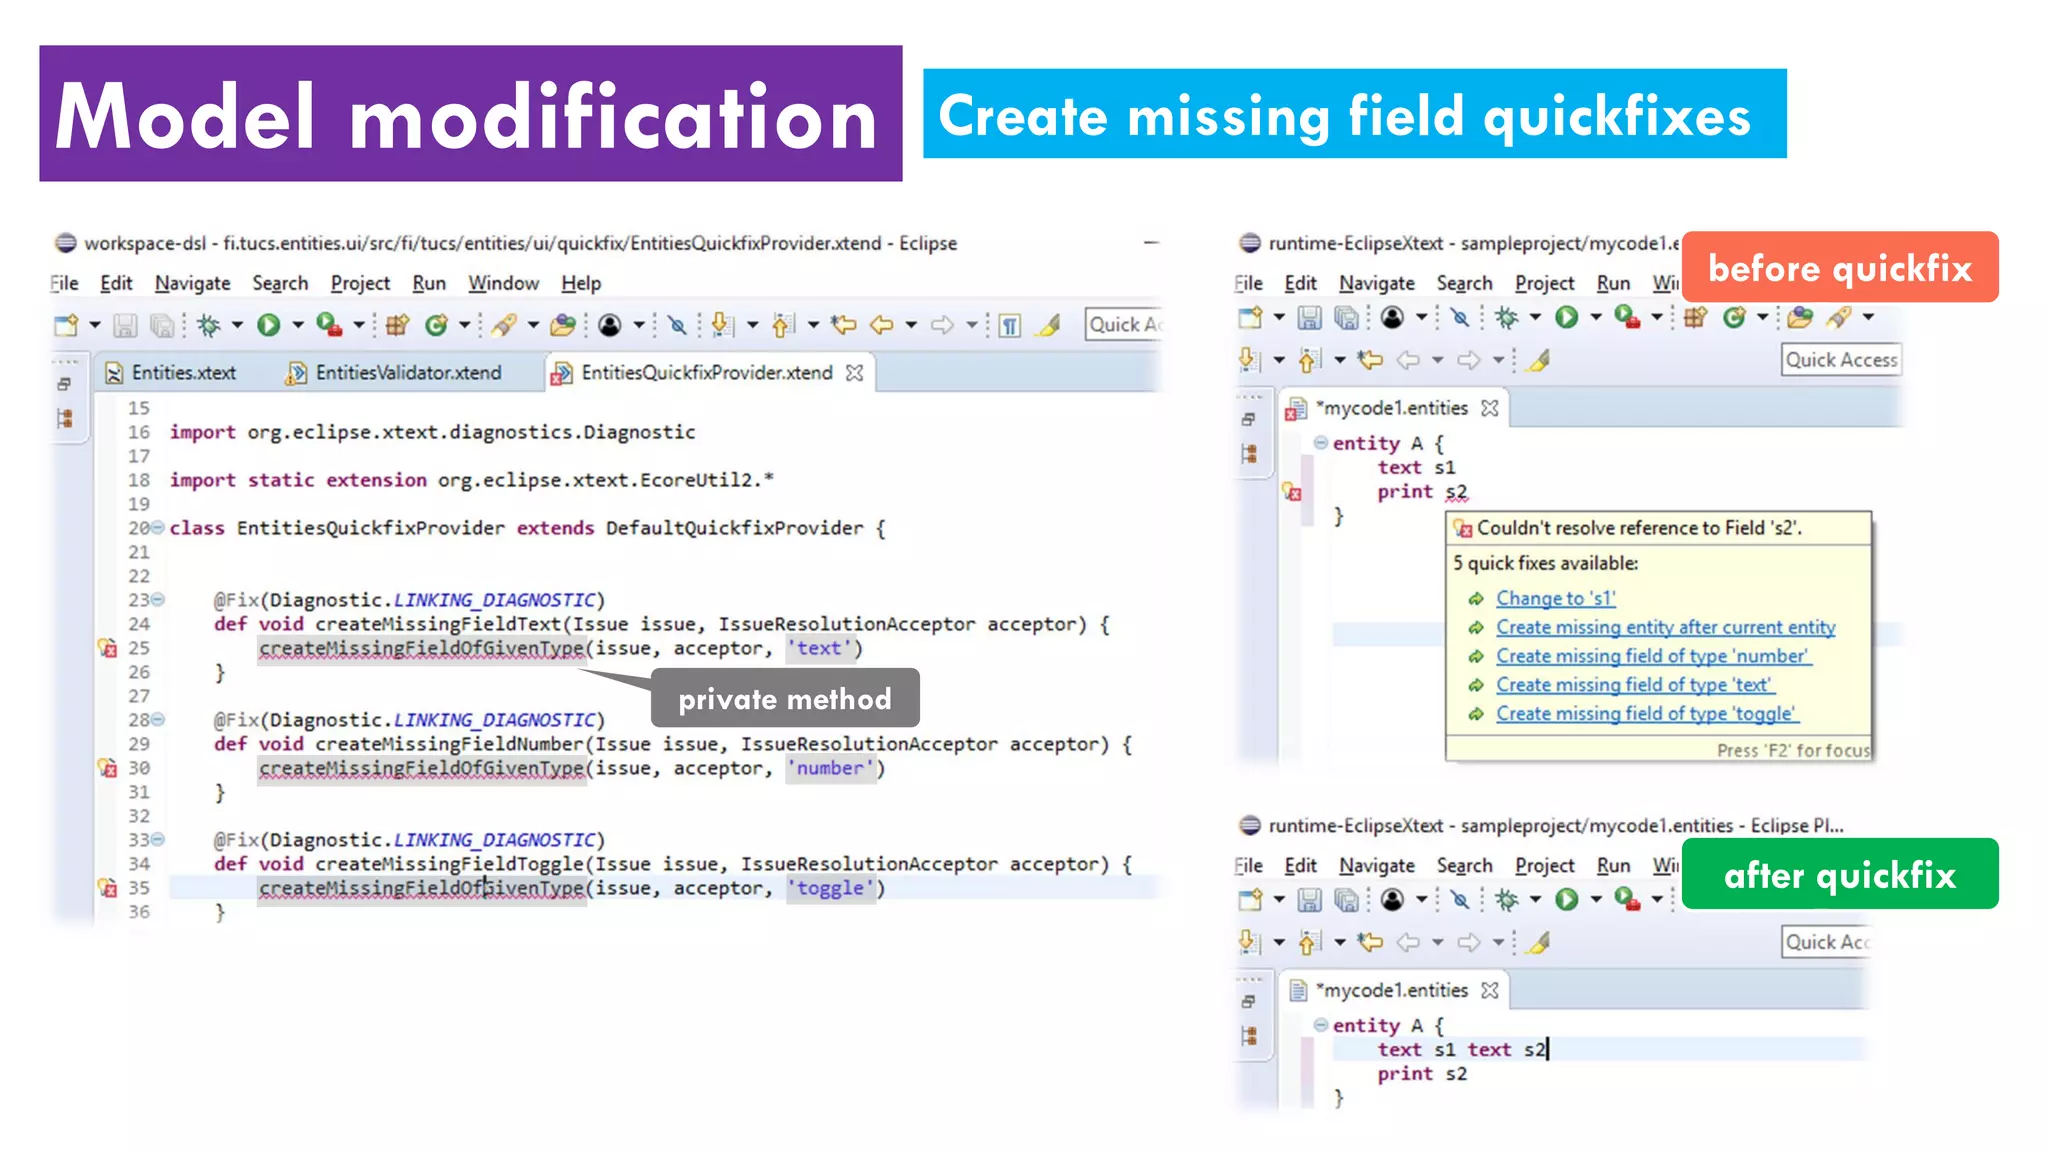Viewport: 2048px width, 1152px height.
Task: Close mycode1.entities tab in after-quickfix window
Action: click(x=1490, y=990)
